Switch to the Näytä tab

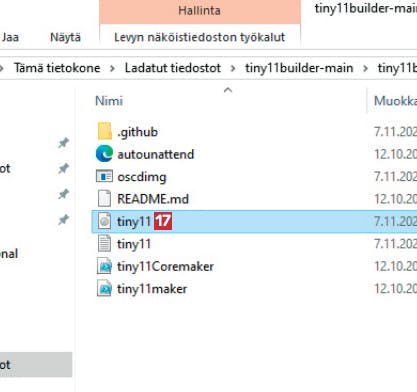click(65, 37)
